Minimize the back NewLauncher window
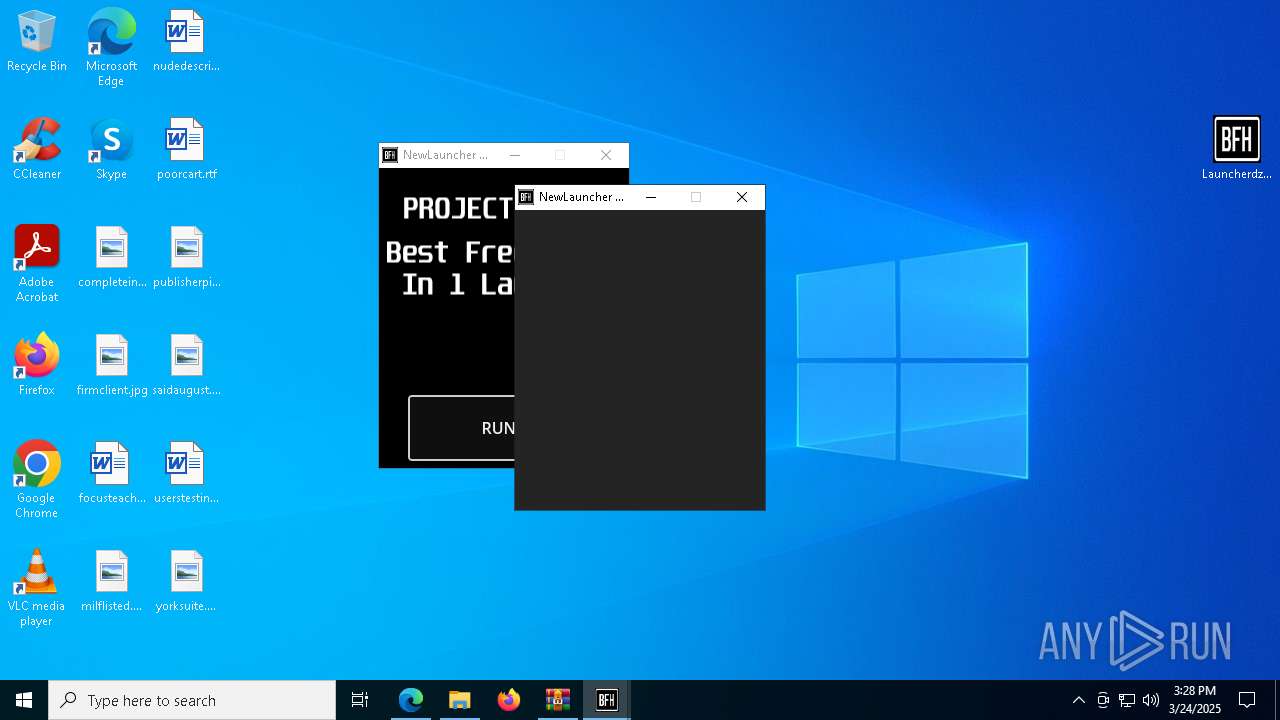The height and width of the screenshot is (720, 1280). [515, 155]
